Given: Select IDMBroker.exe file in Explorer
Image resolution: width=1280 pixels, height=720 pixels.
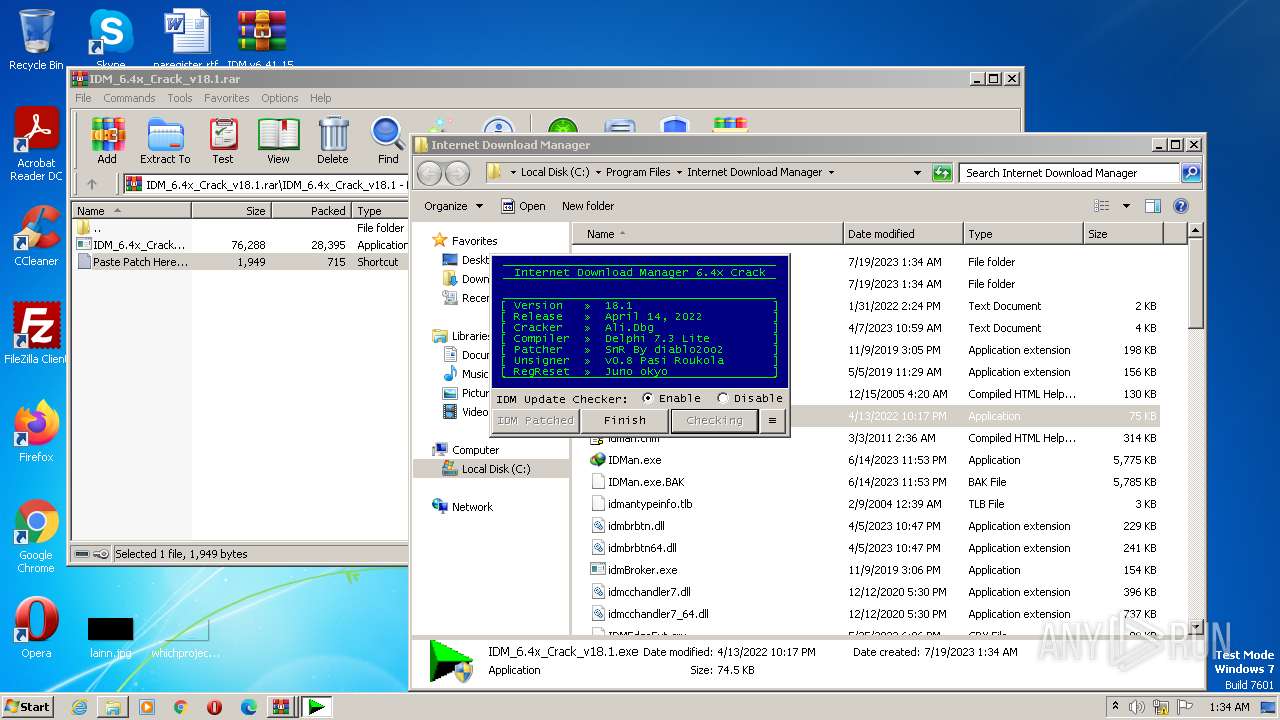Looking at the screenshot, I should [x=642, y=570].
